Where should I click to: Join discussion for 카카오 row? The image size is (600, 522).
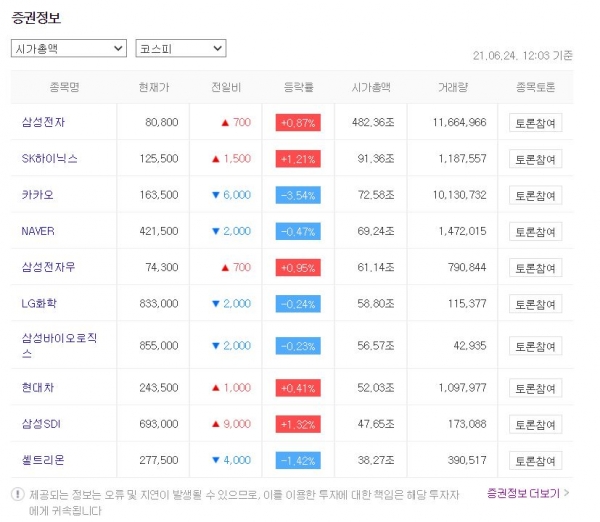(x=535, y=196)
